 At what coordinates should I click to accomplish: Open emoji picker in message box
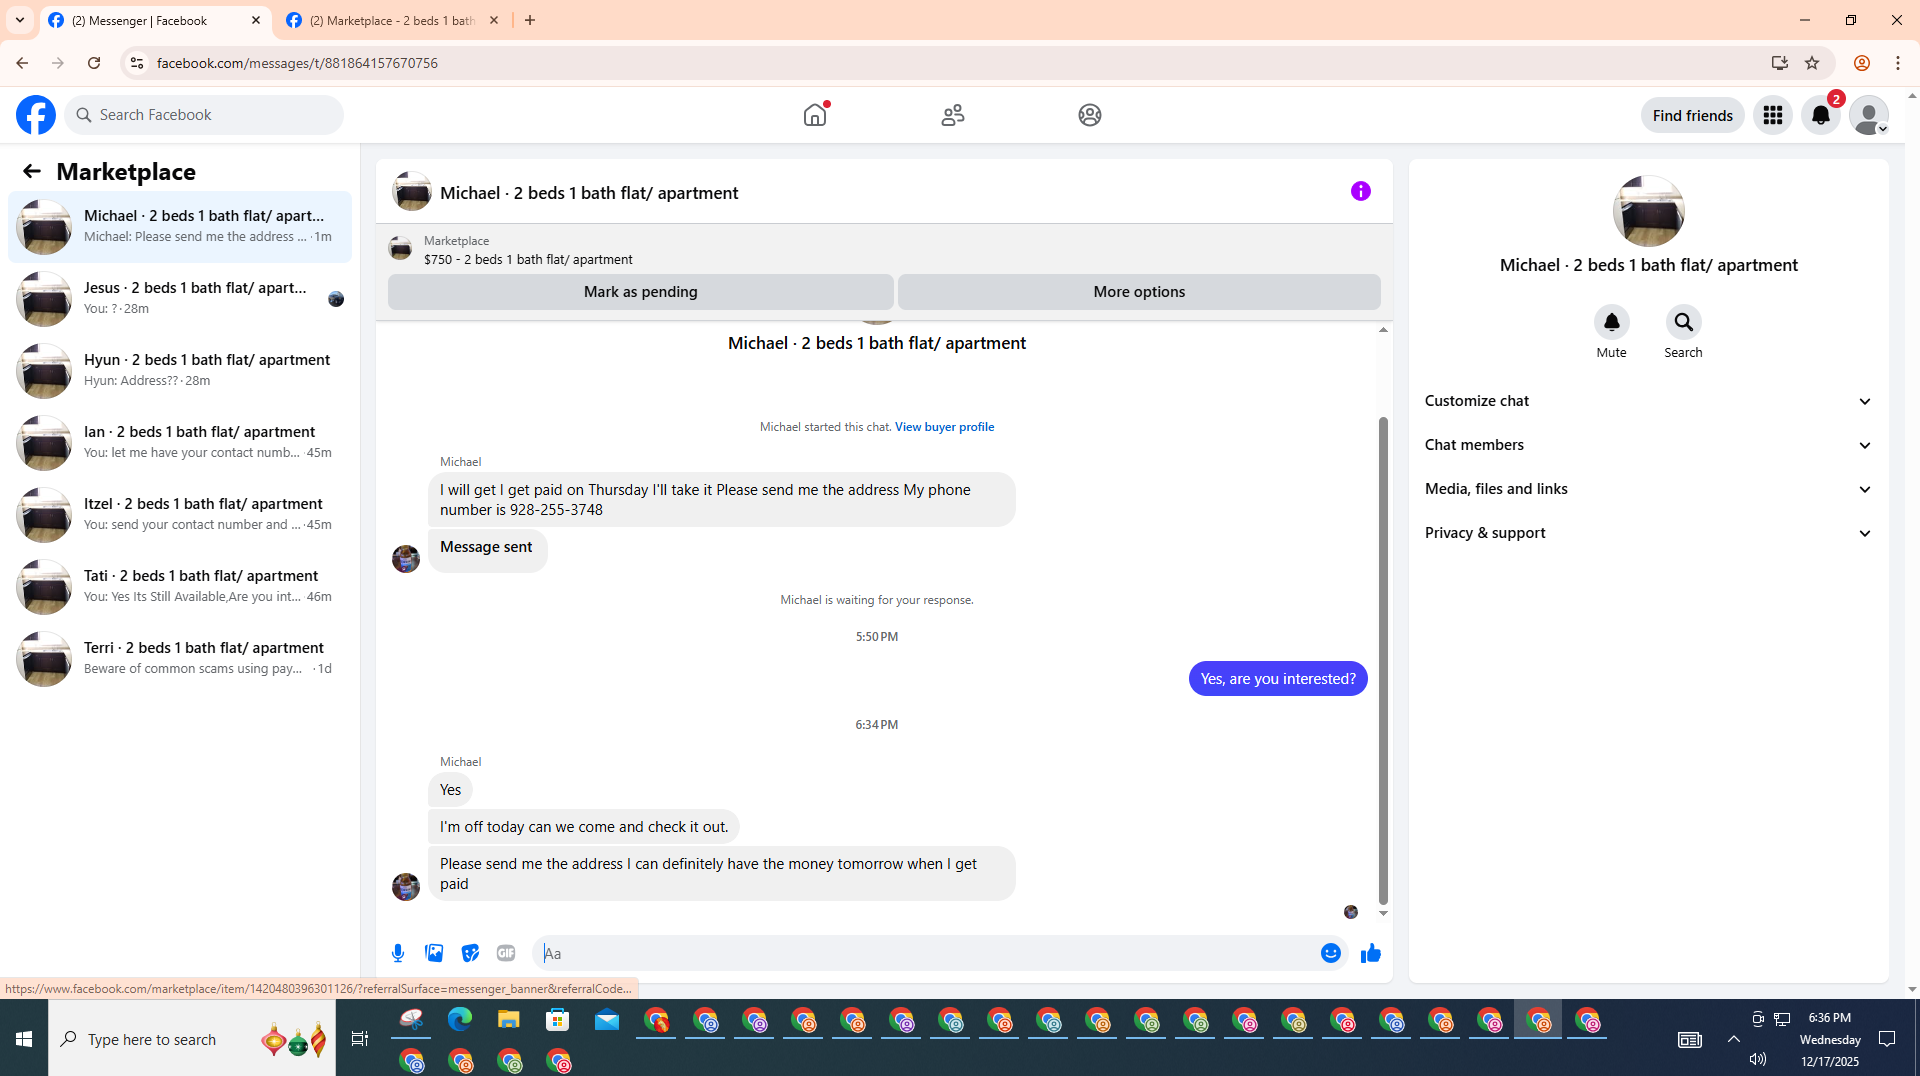pyautogui.click(x=1330, y=953)
